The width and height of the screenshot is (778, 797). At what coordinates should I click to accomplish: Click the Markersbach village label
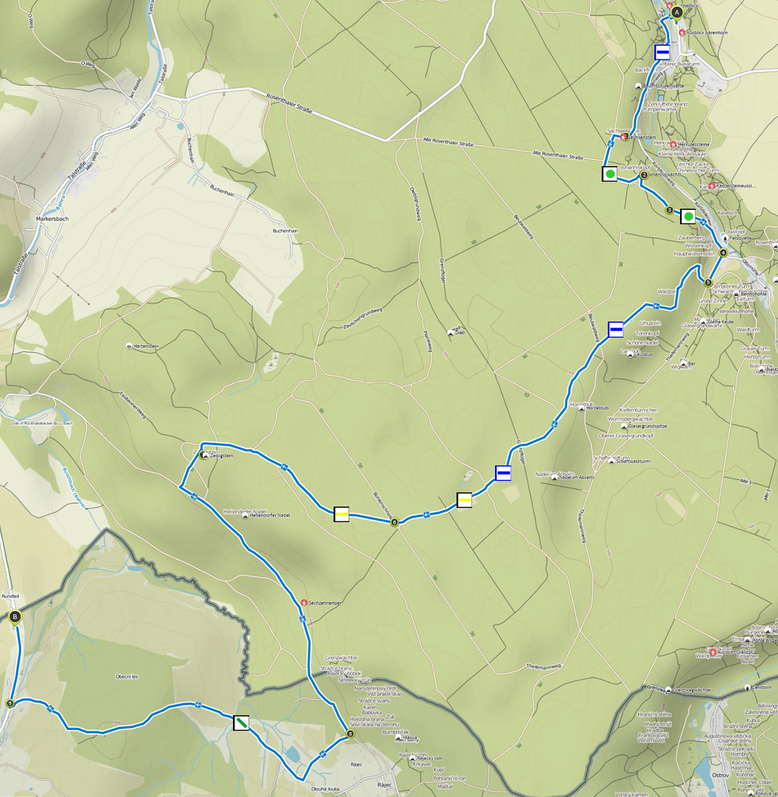point(52,219)
